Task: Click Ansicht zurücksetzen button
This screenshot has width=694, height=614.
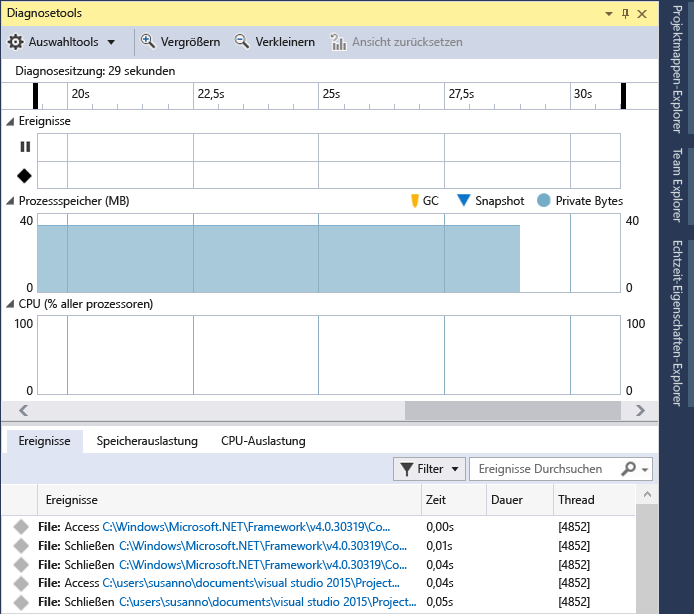Action: pos(397,42)
